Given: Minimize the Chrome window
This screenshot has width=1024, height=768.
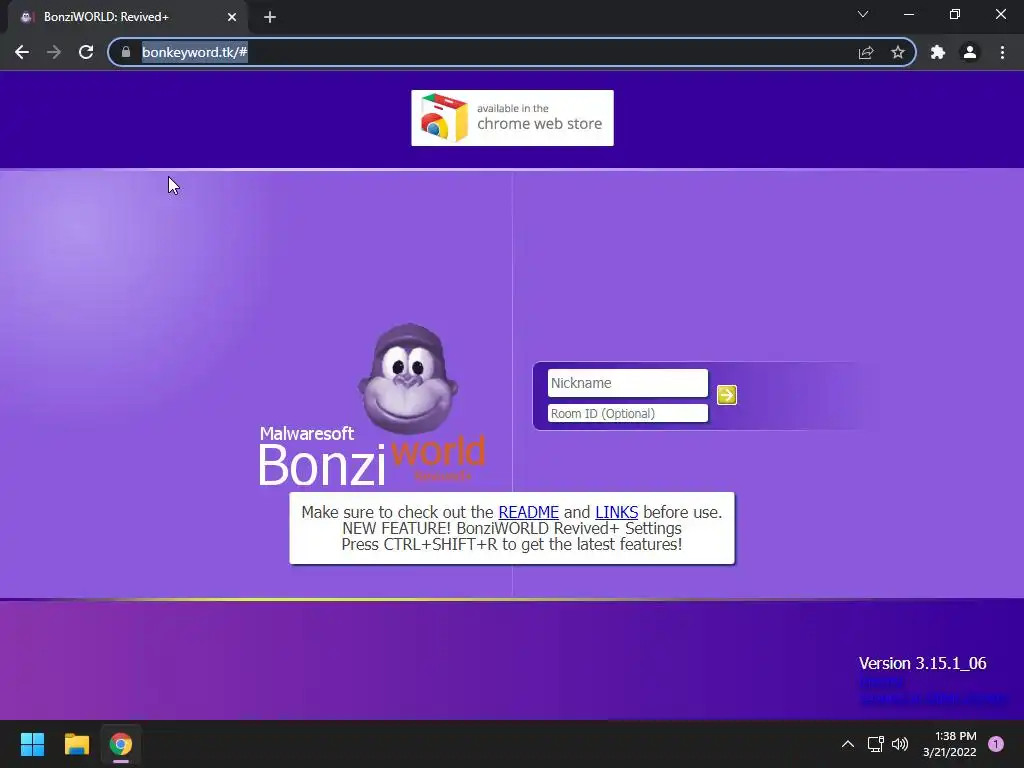Looking at the screenshot, I should [x=909, y=14].
